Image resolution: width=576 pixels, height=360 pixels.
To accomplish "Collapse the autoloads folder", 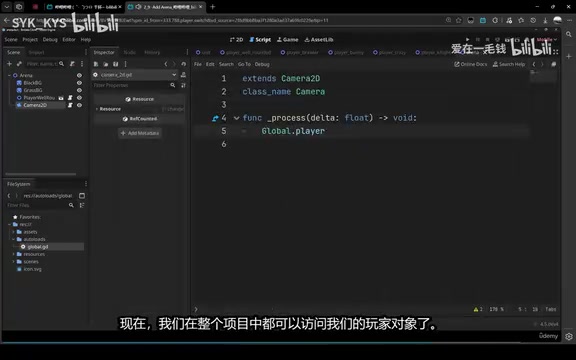I will [14, 239].
